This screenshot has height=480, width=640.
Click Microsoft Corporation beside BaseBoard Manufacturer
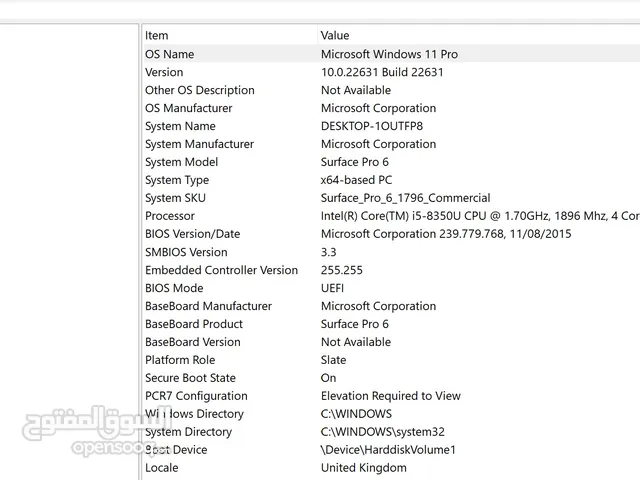point(378,306)
